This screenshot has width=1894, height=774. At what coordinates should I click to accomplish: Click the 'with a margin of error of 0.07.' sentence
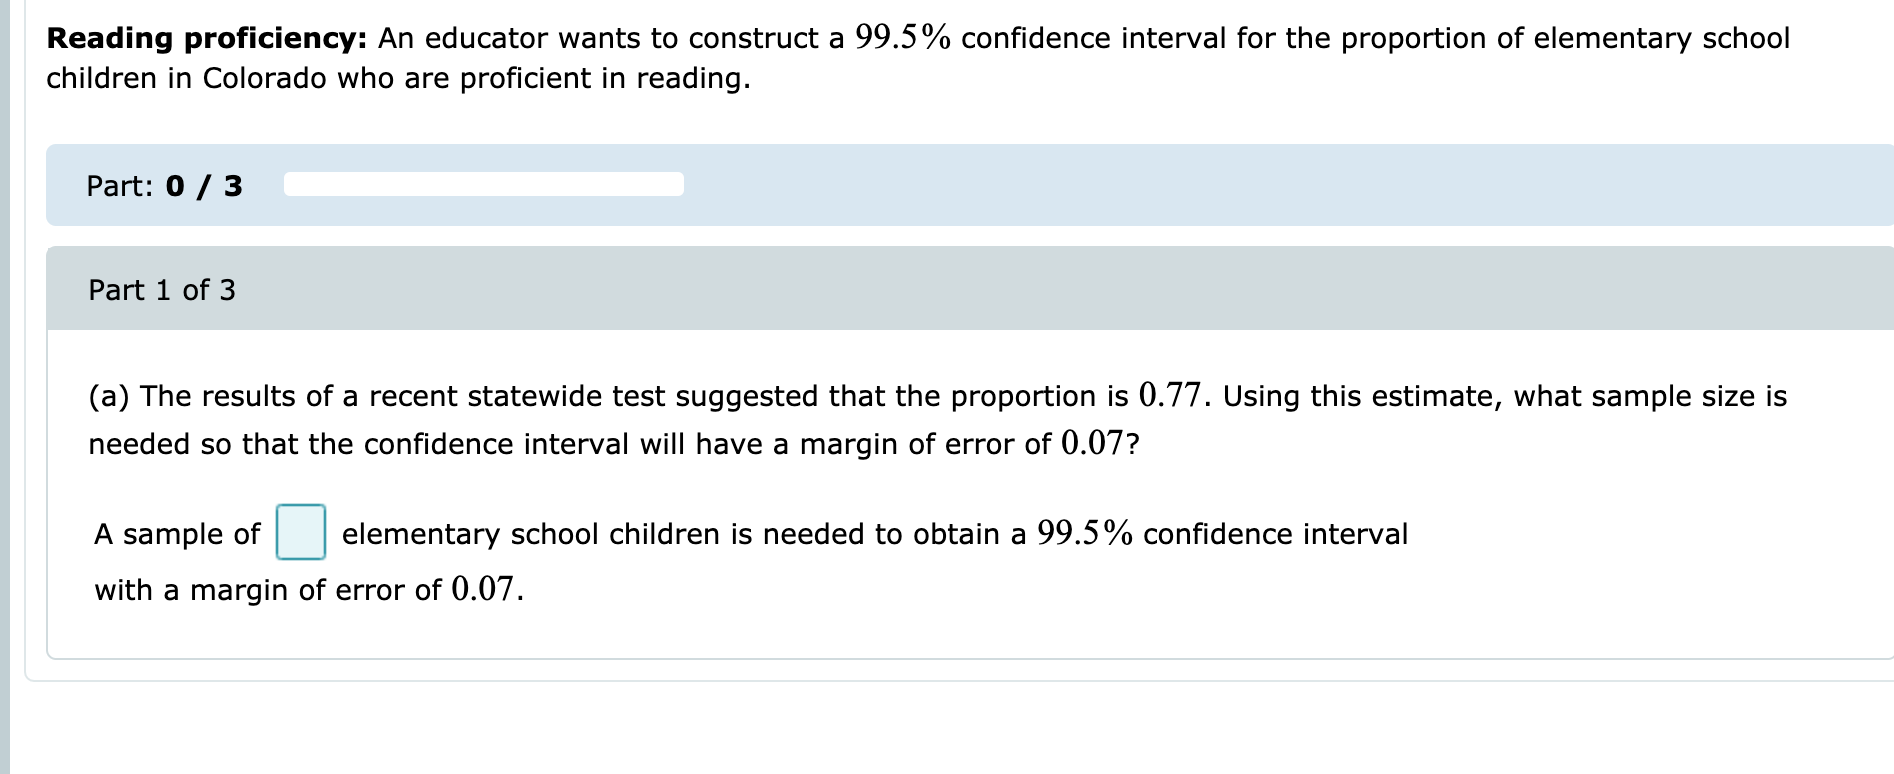[308, 589]
